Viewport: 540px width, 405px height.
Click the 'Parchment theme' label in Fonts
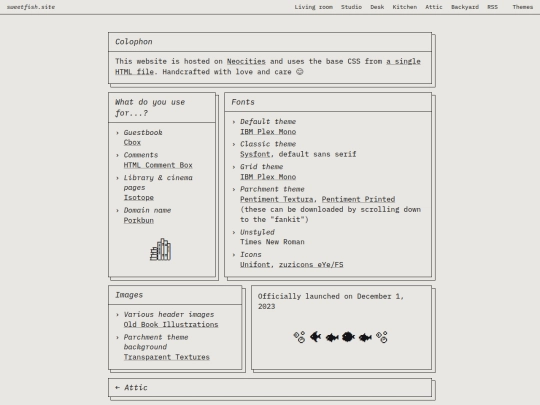tap(272, 189)
